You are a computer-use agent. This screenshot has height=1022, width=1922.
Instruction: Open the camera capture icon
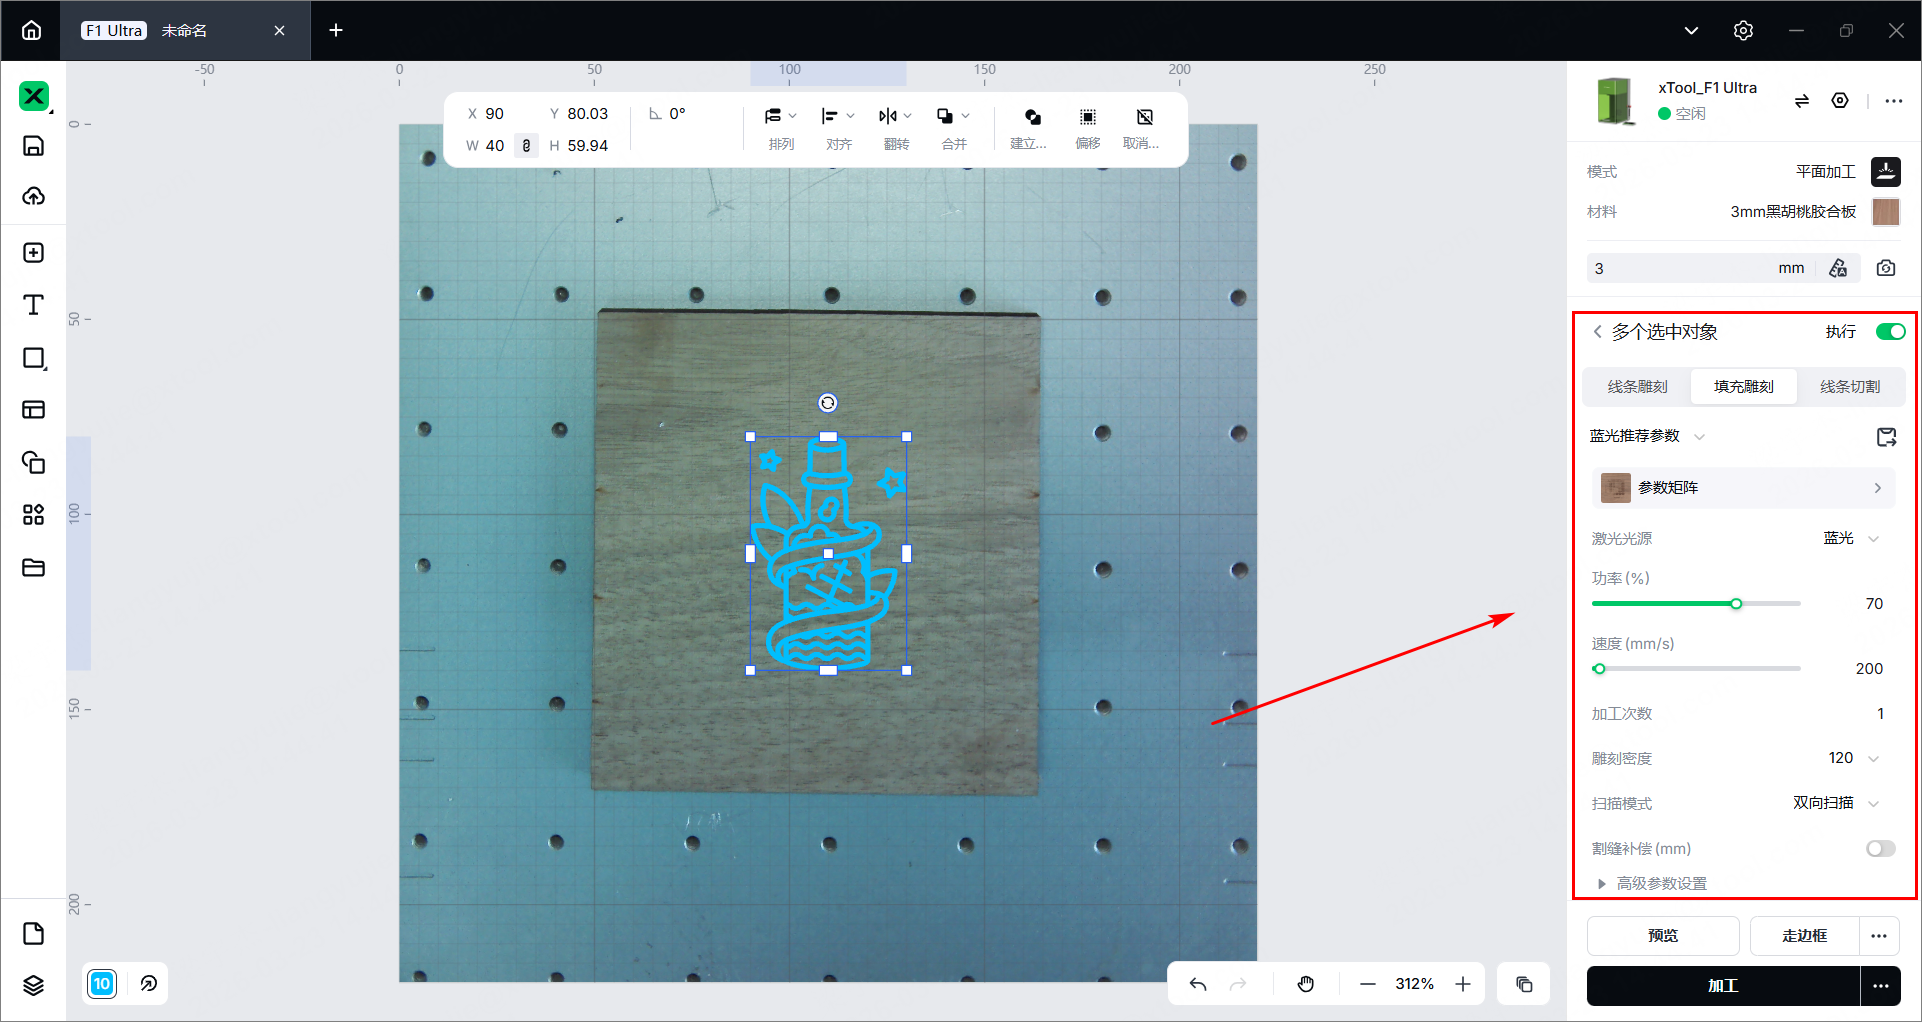(x=1886, y=268)
